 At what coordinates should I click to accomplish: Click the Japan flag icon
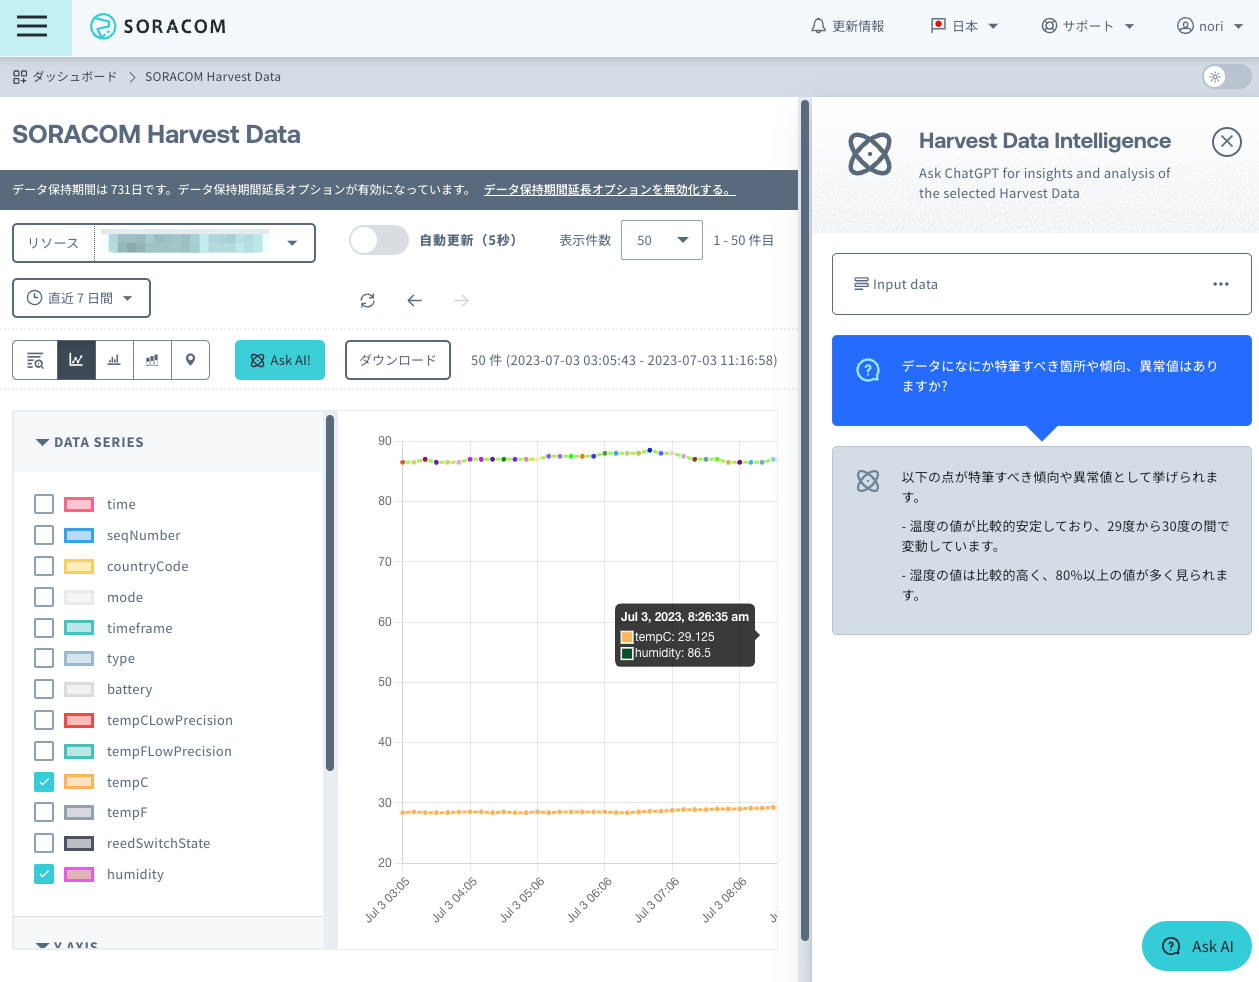click(938, 25)
